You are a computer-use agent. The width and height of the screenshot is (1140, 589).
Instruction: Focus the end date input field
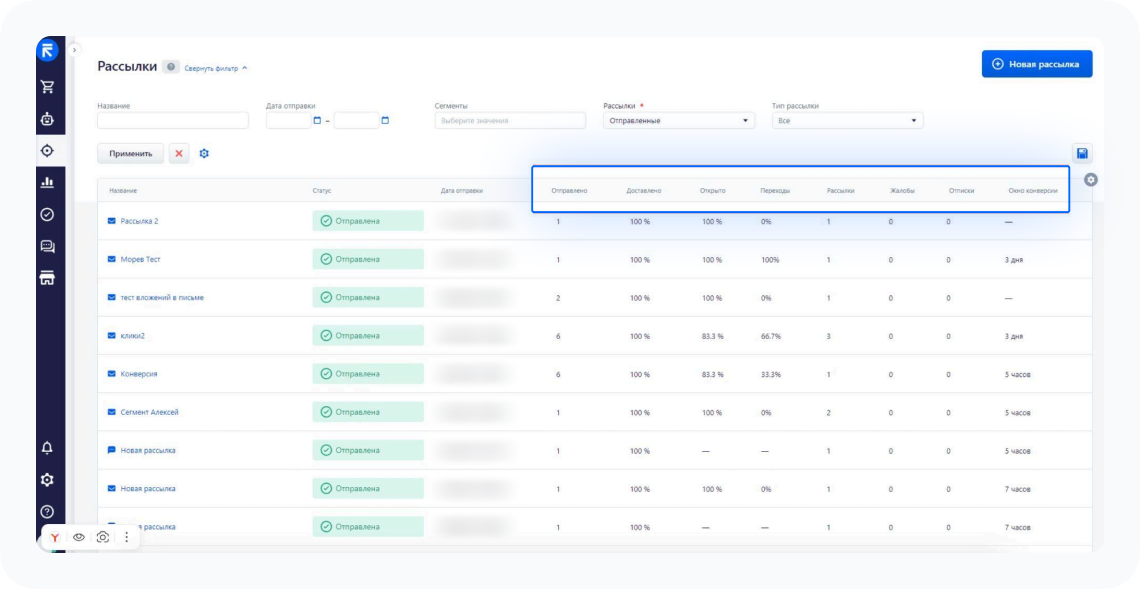[356, 121]
